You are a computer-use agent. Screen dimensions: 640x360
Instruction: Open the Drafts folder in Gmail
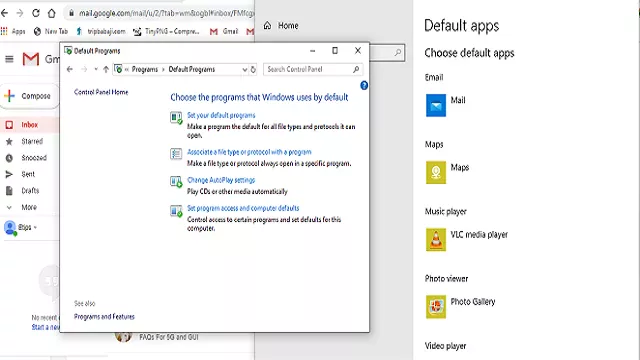(x=29, y=191)
